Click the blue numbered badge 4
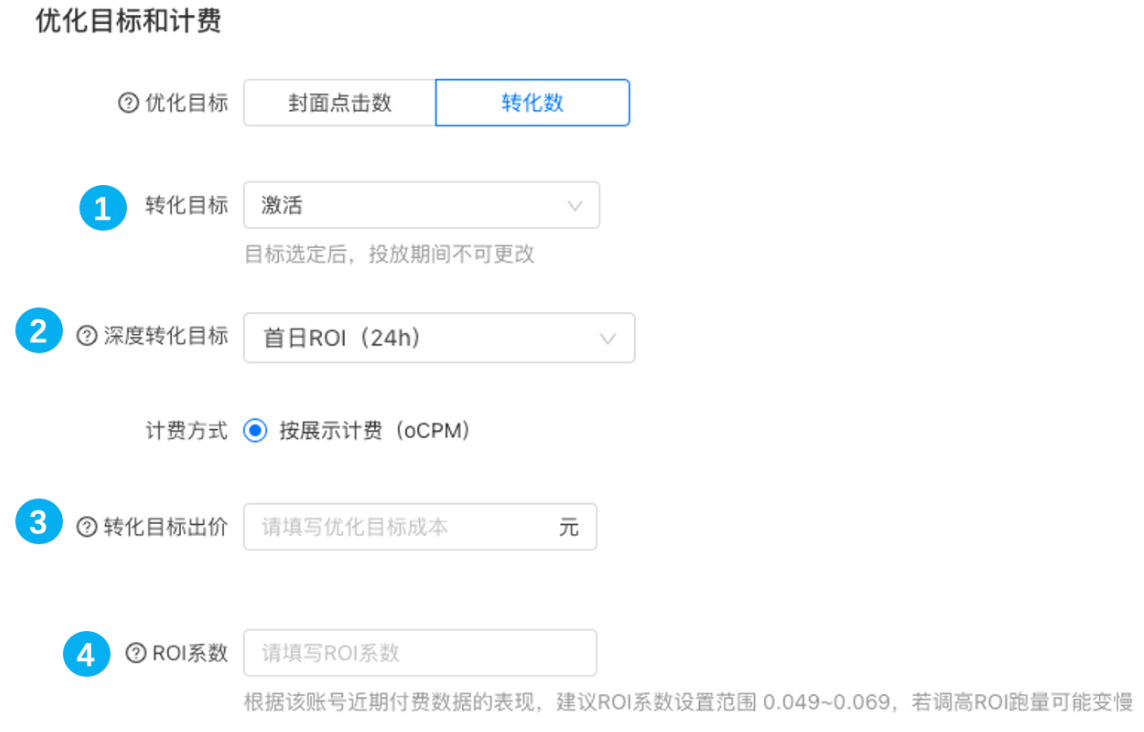Image resolution: width=1144 pixels, height=732 pixels. [x=86, y=654]
